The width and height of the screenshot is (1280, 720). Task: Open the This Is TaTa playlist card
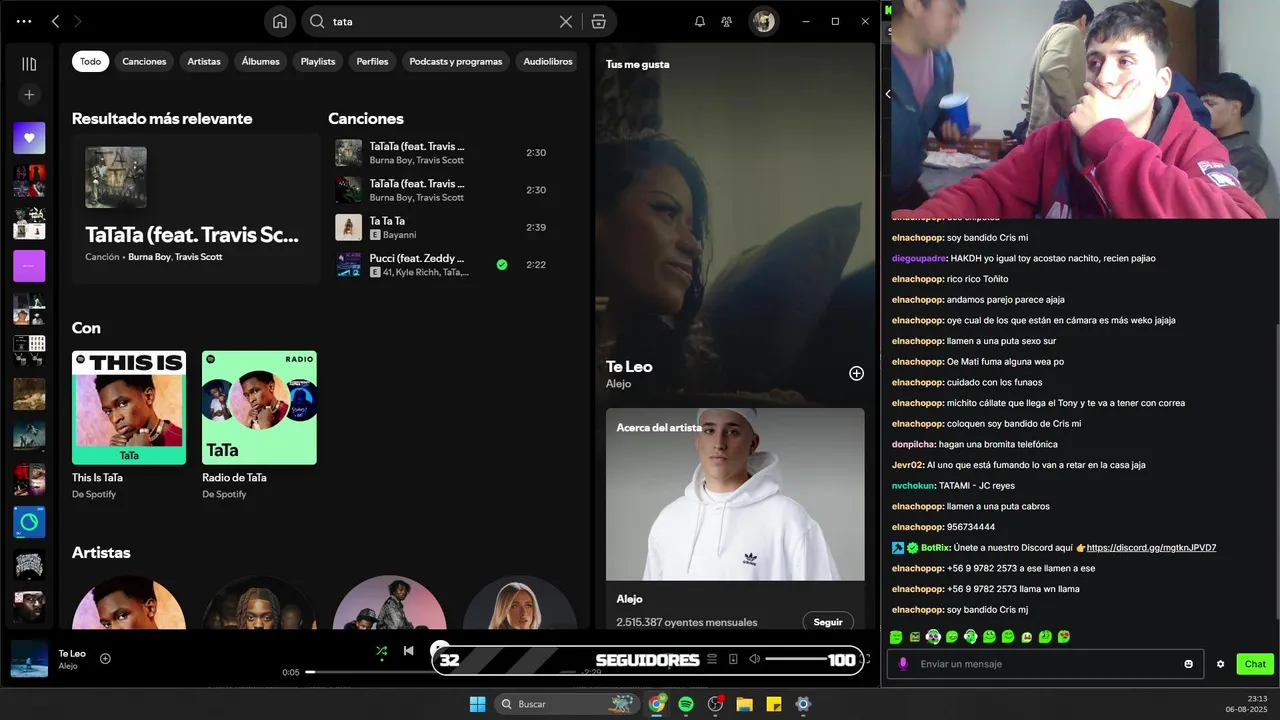[x=129, y=425]
